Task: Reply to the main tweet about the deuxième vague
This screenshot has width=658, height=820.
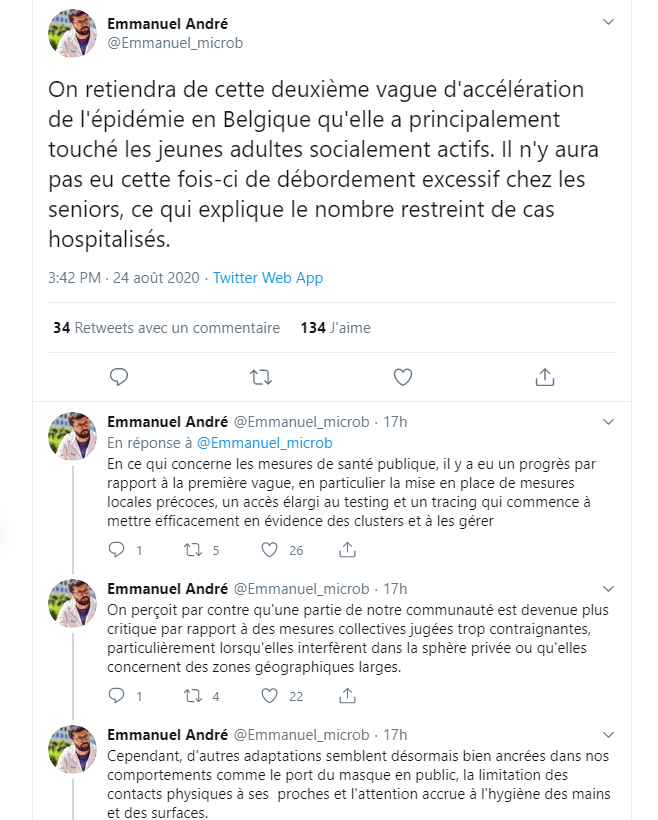Action: [118, 377]
